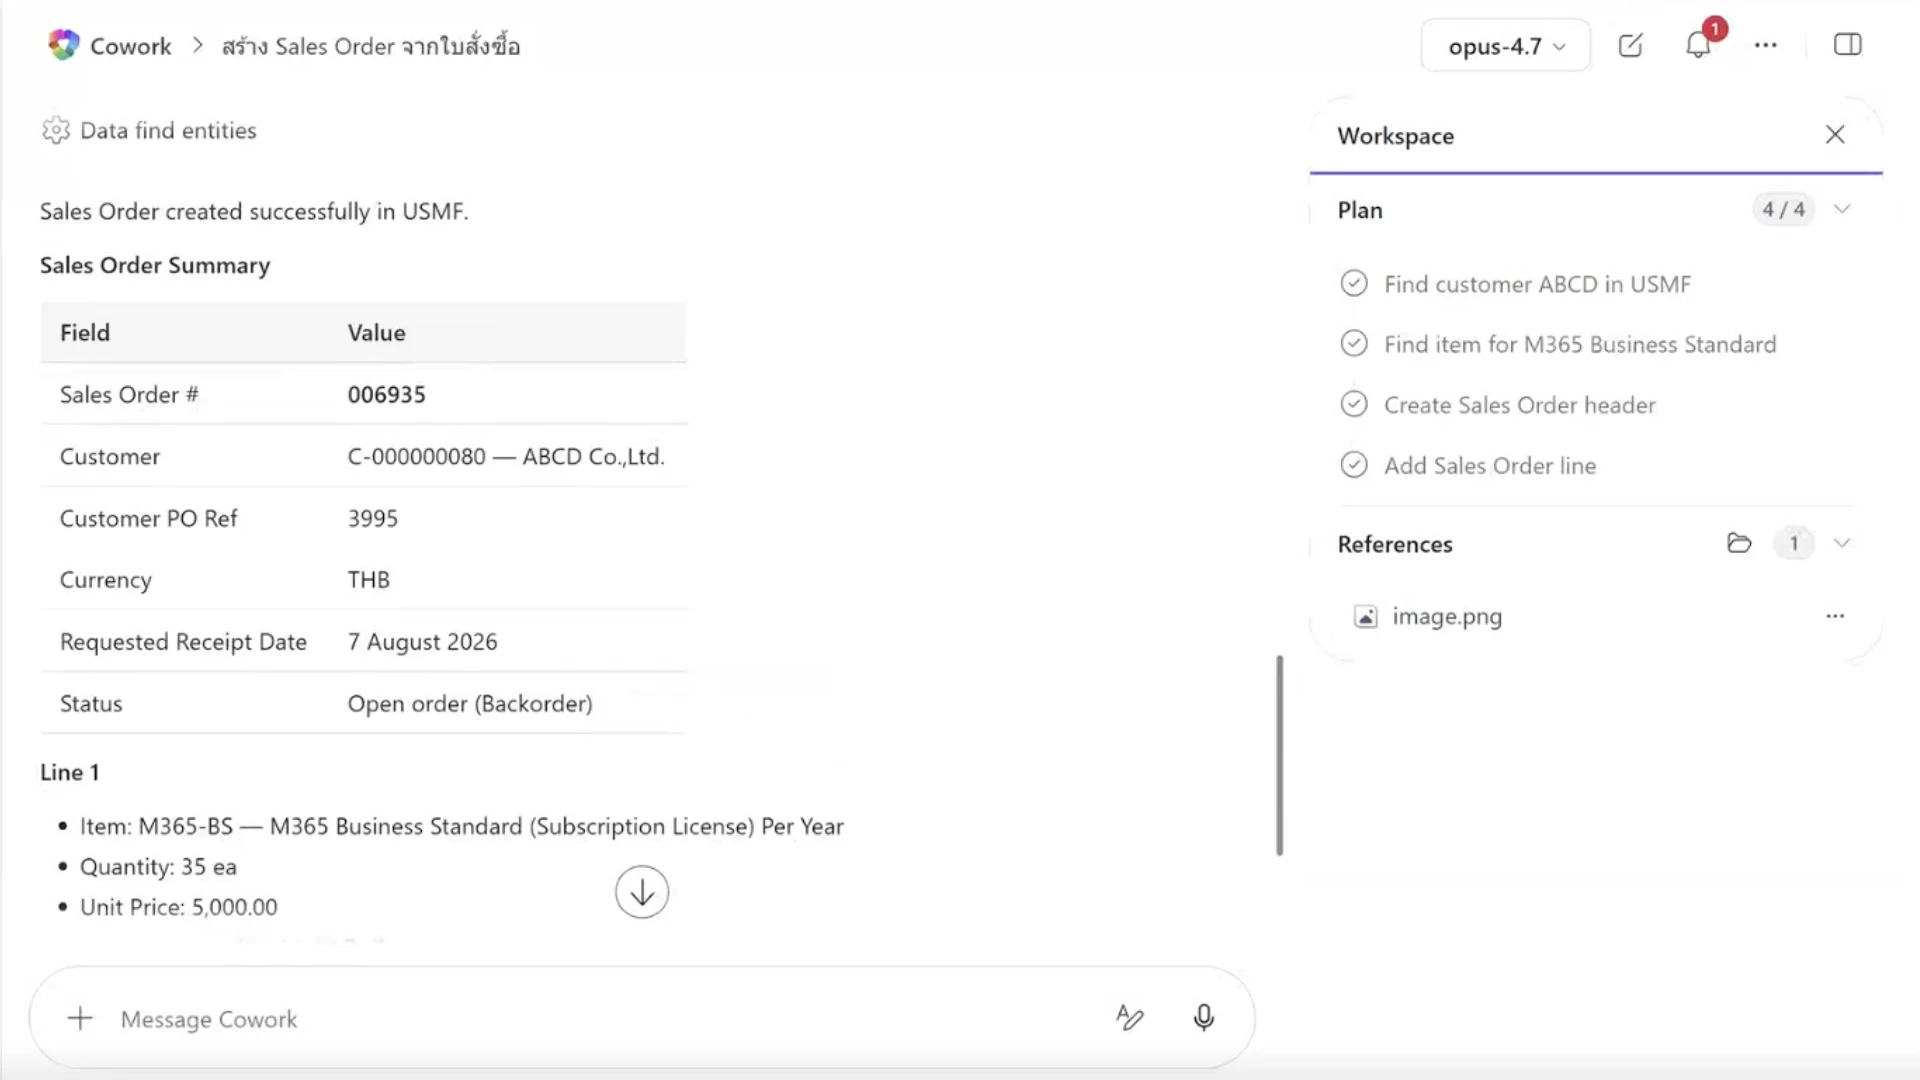The height and width of the screenshot is (1080, 1920).
Task: Click the Sales Order created successfully message
Action: (254, 211)
